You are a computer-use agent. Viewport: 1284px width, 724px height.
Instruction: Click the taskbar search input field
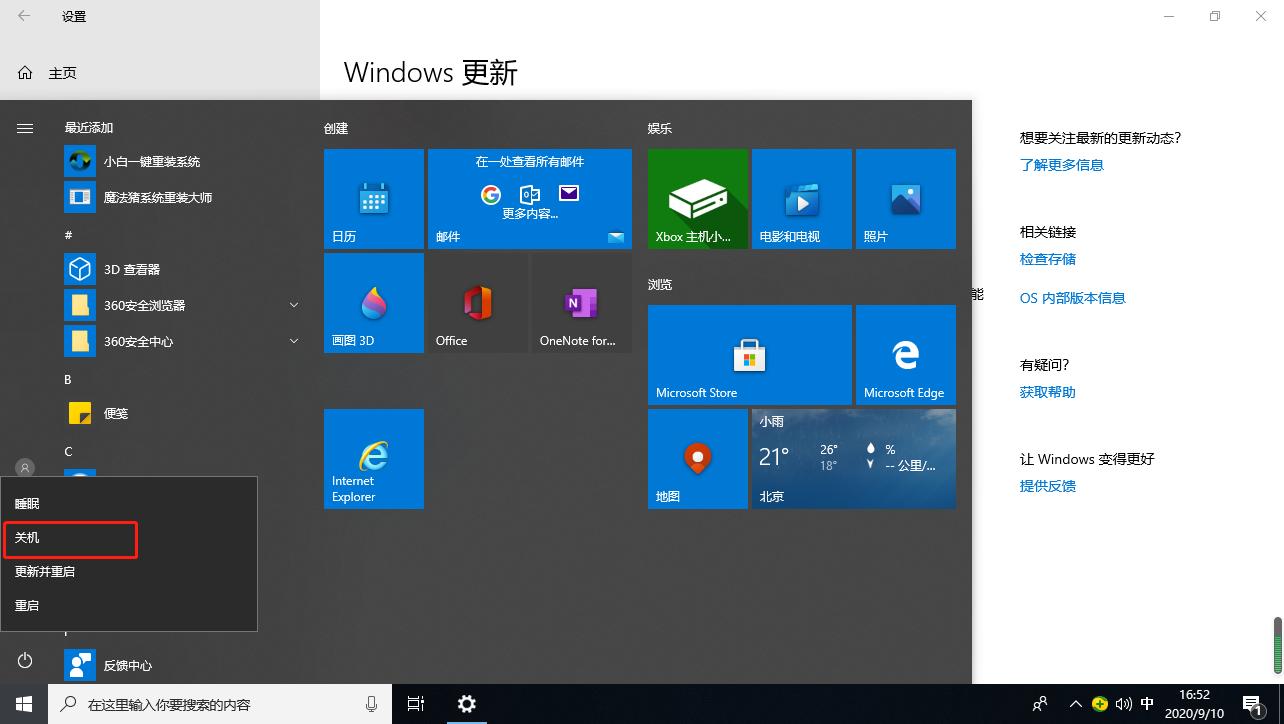click(220, 704)
